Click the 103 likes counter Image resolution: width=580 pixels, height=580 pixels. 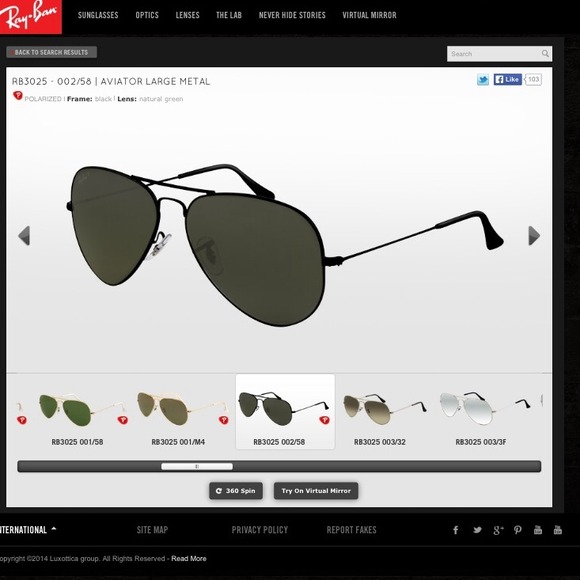(x=533, y=79)
